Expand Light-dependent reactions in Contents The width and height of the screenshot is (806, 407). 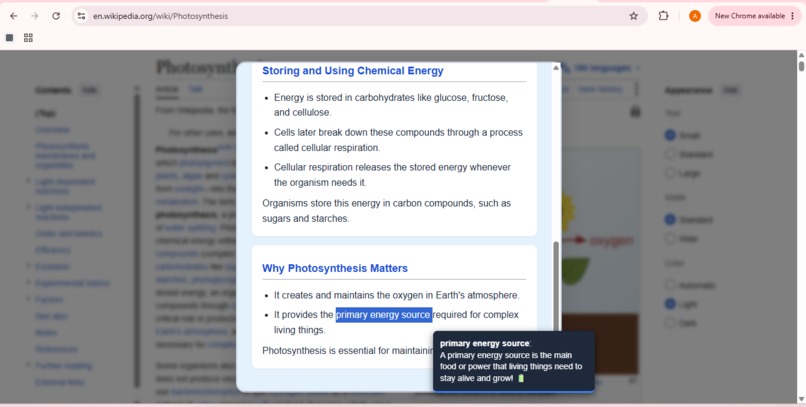[28, 181]
